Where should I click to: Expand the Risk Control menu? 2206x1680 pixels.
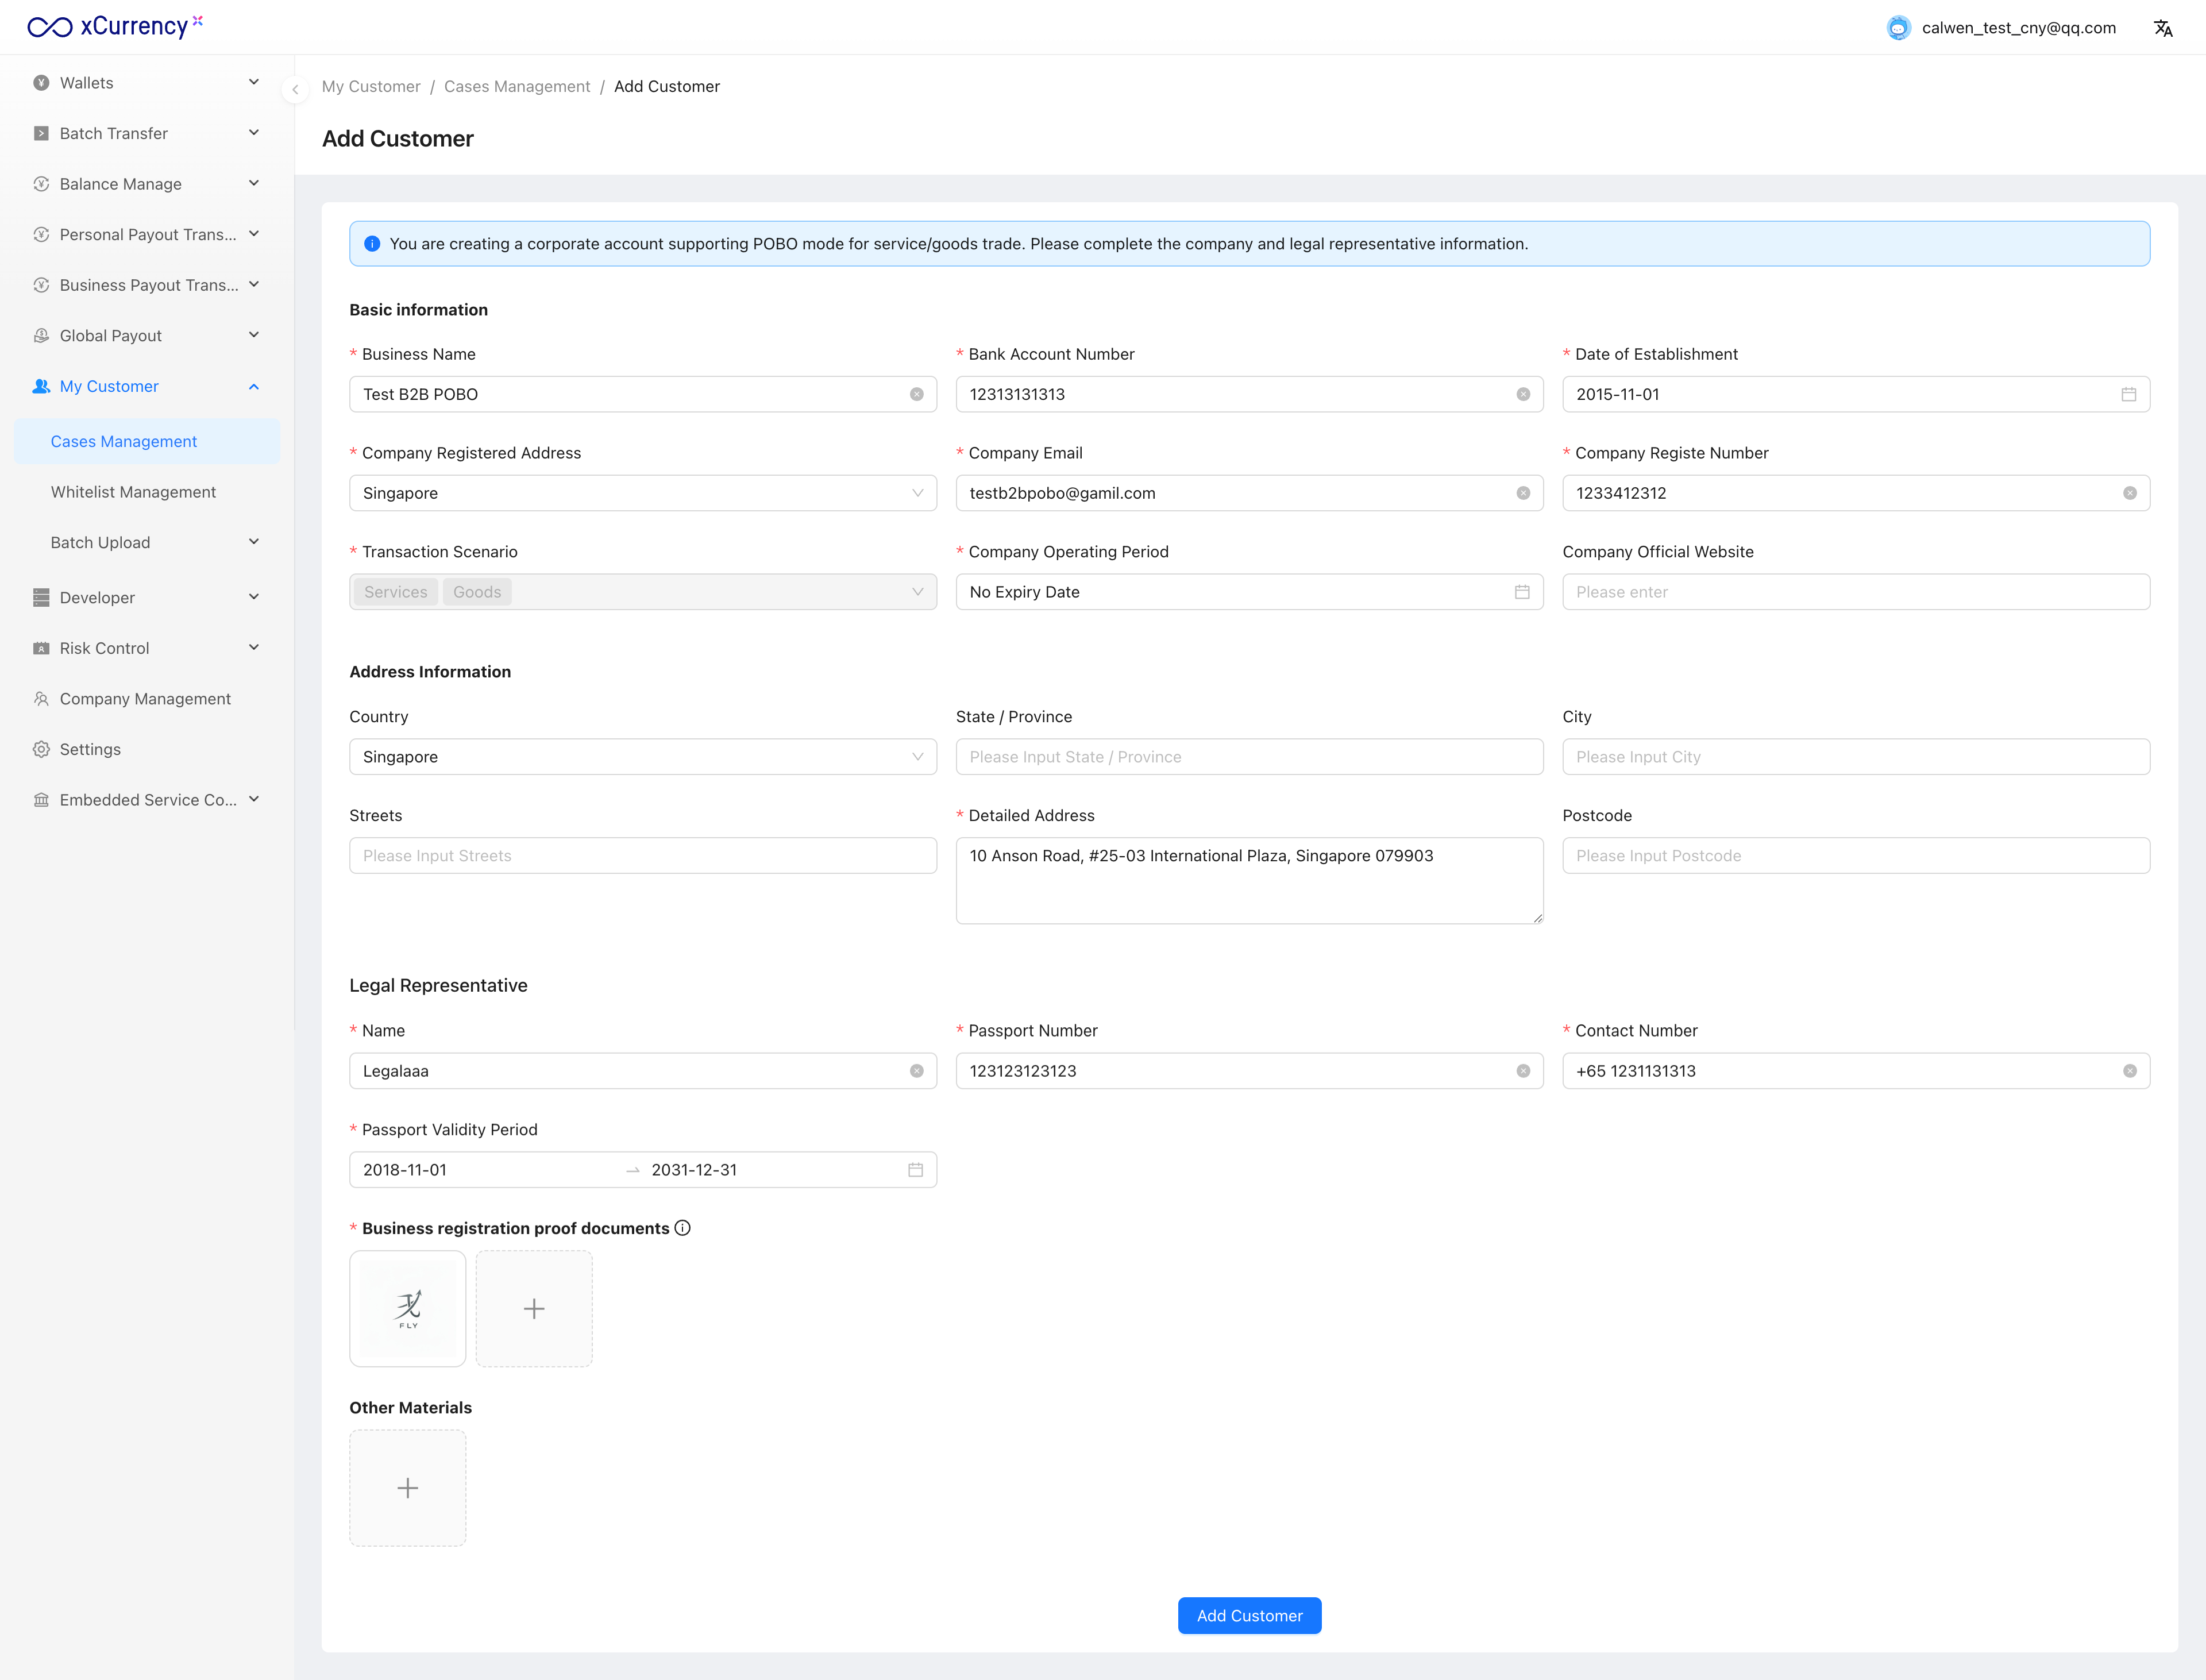pyautogui.click(x=146, y=648)
